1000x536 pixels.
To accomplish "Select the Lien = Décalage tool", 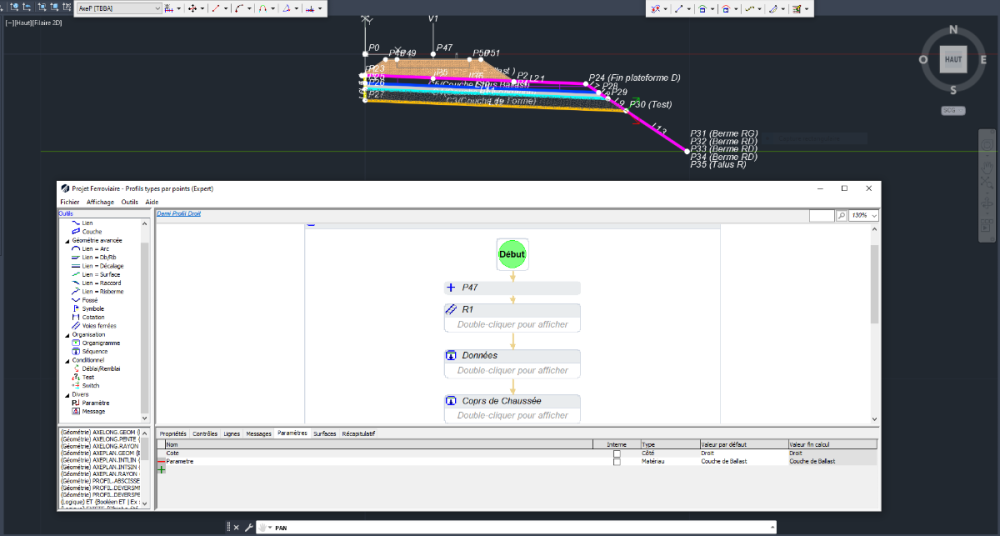I will tap(98, 266).
